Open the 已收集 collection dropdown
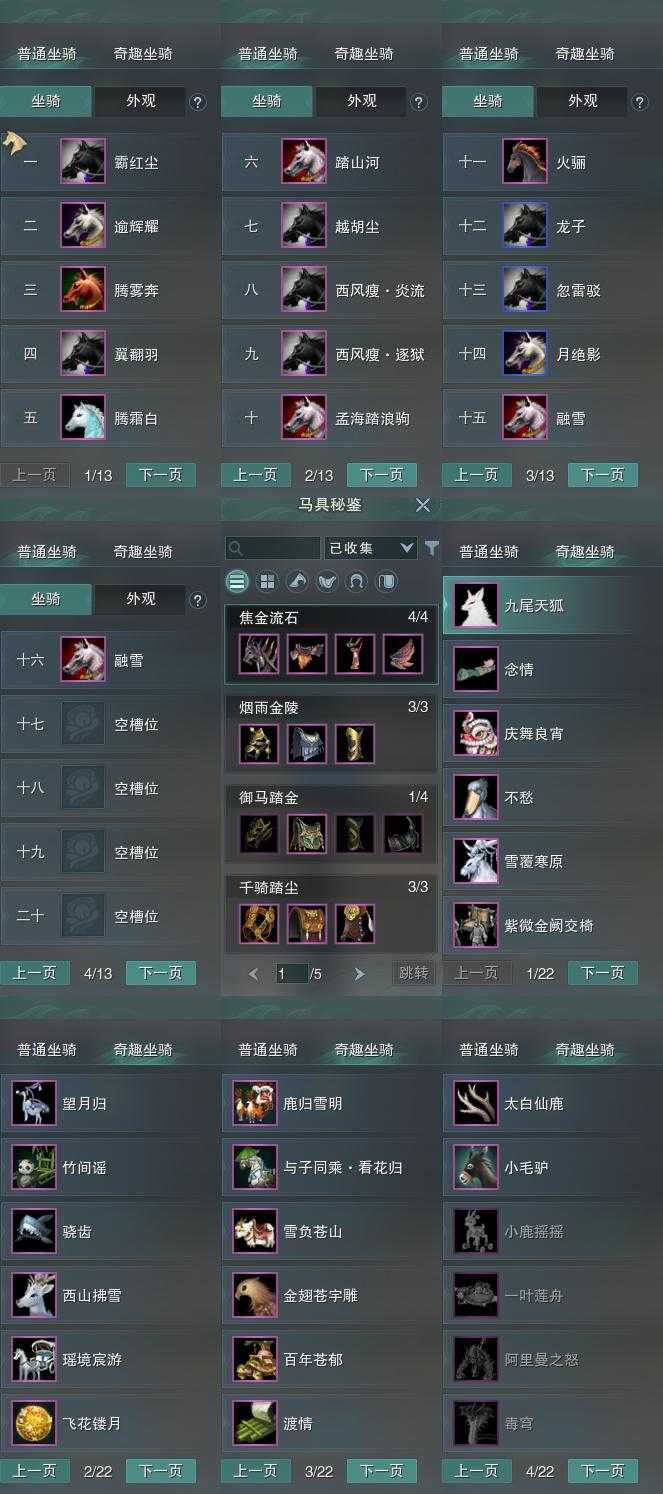Image resolution: width=663 pixels, height=1494 pixels. [x=370, y=548]
